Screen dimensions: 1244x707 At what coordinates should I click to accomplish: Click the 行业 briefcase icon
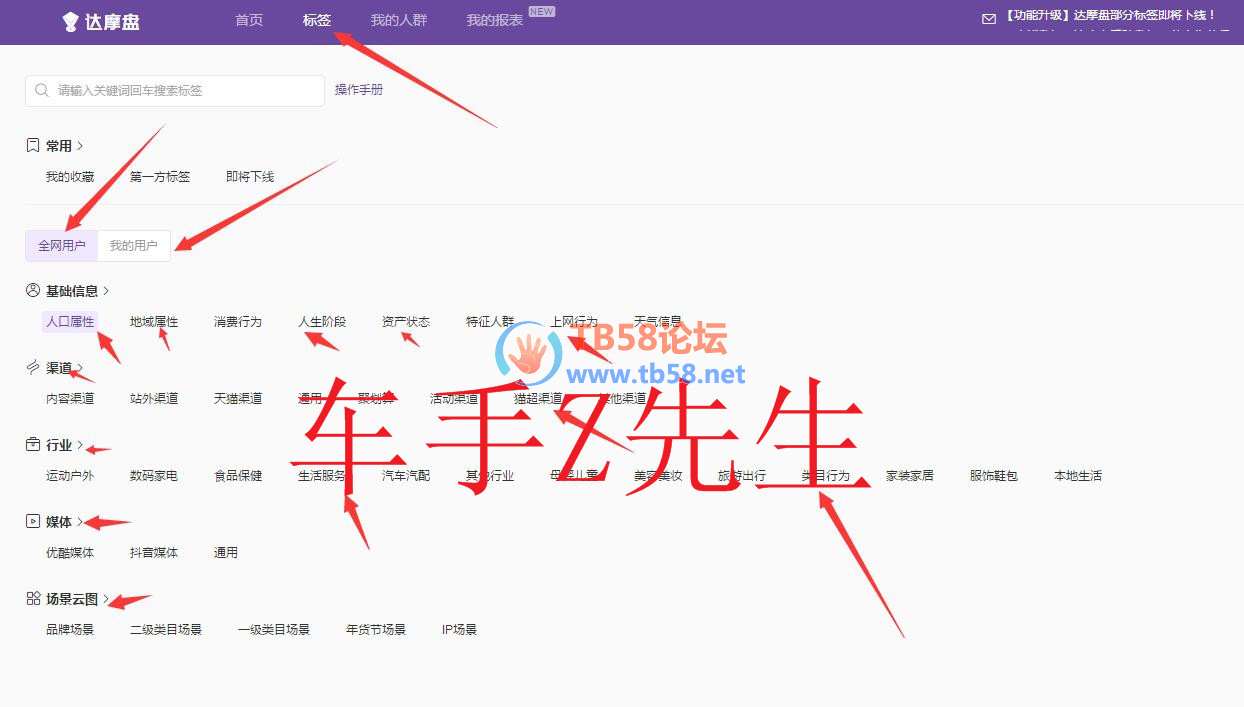33,445
